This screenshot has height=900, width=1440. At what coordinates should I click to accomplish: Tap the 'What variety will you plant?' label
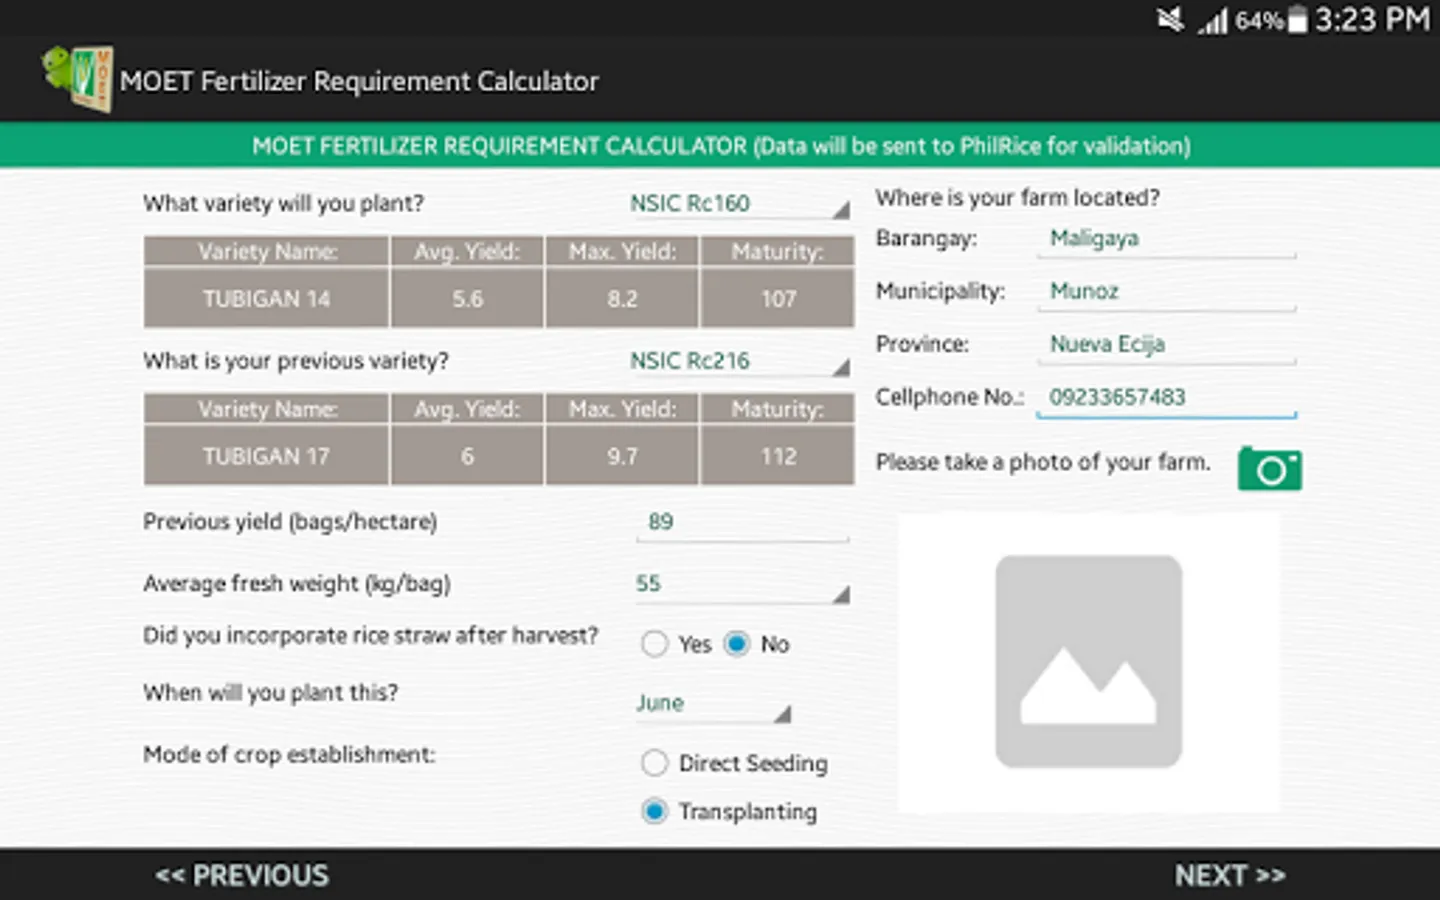tap(284, 203)
